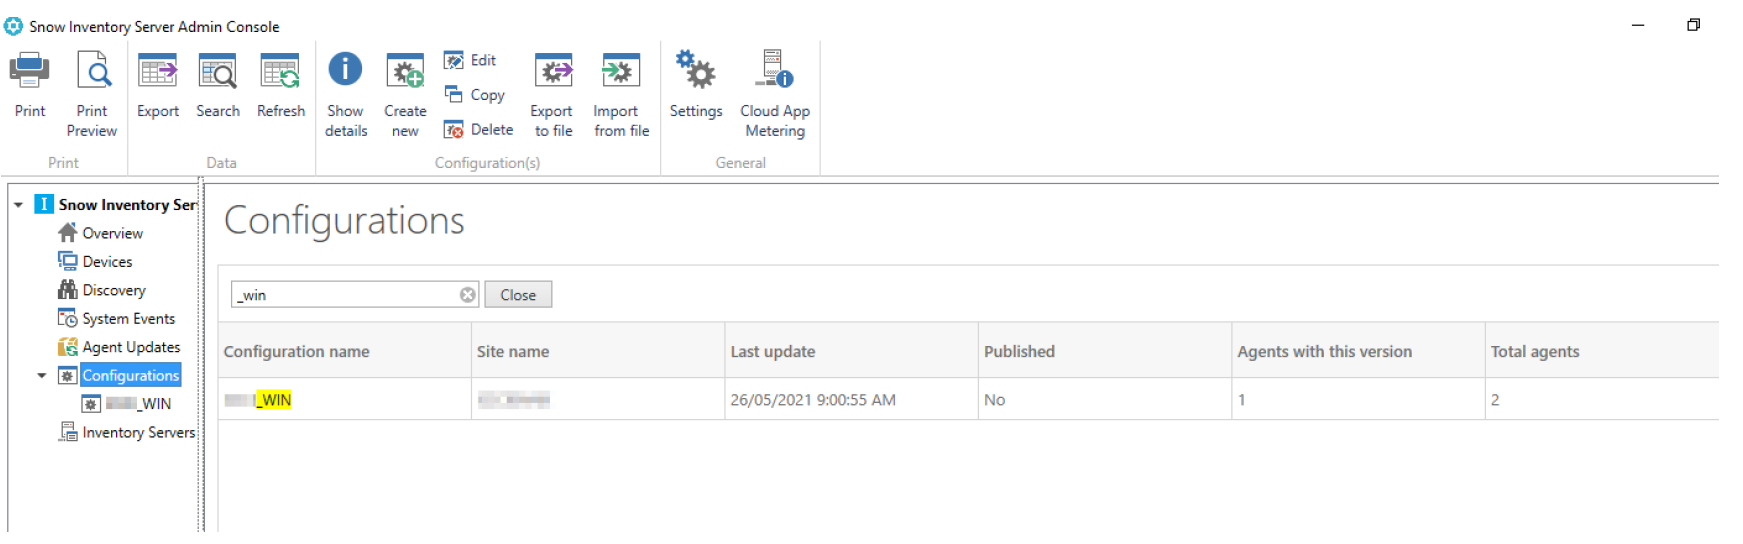Edit the selected configuration
The image size is (1743, 544).
pos(470,60)
